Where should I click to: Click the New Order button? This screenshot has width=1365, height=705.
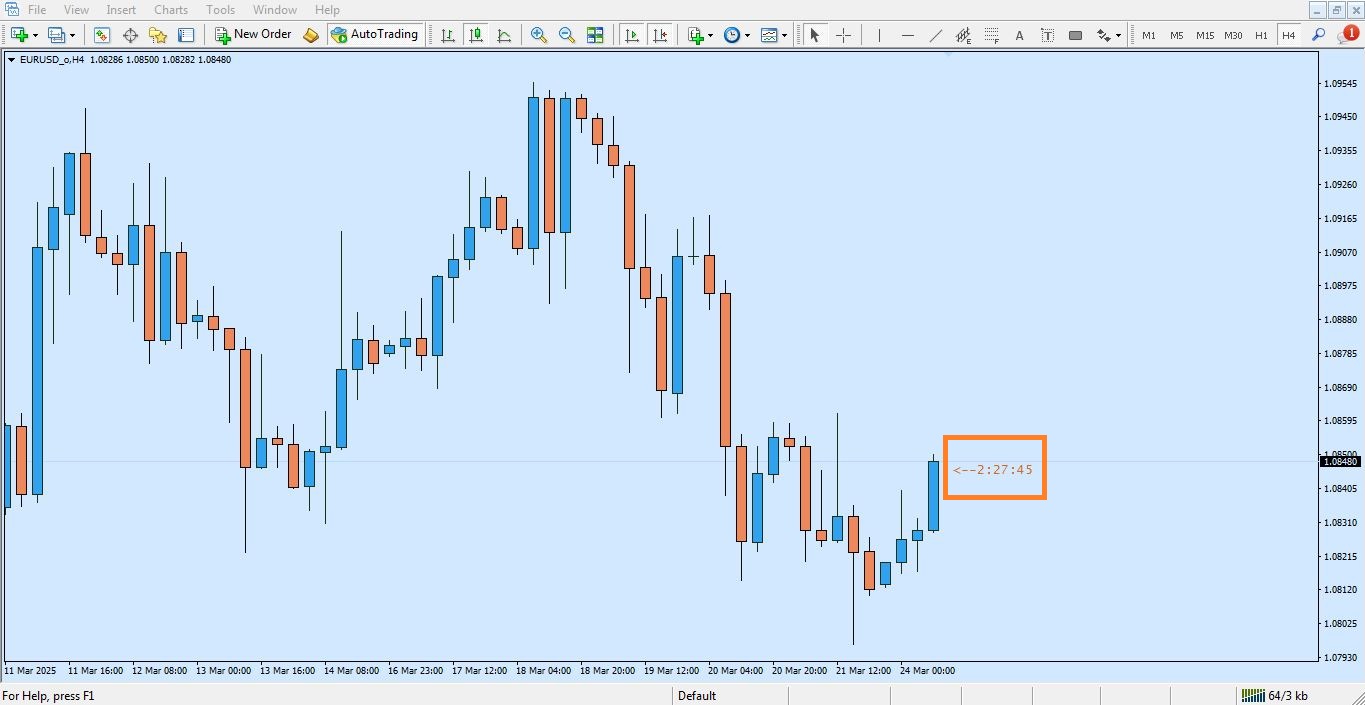(x=254, y=35)
